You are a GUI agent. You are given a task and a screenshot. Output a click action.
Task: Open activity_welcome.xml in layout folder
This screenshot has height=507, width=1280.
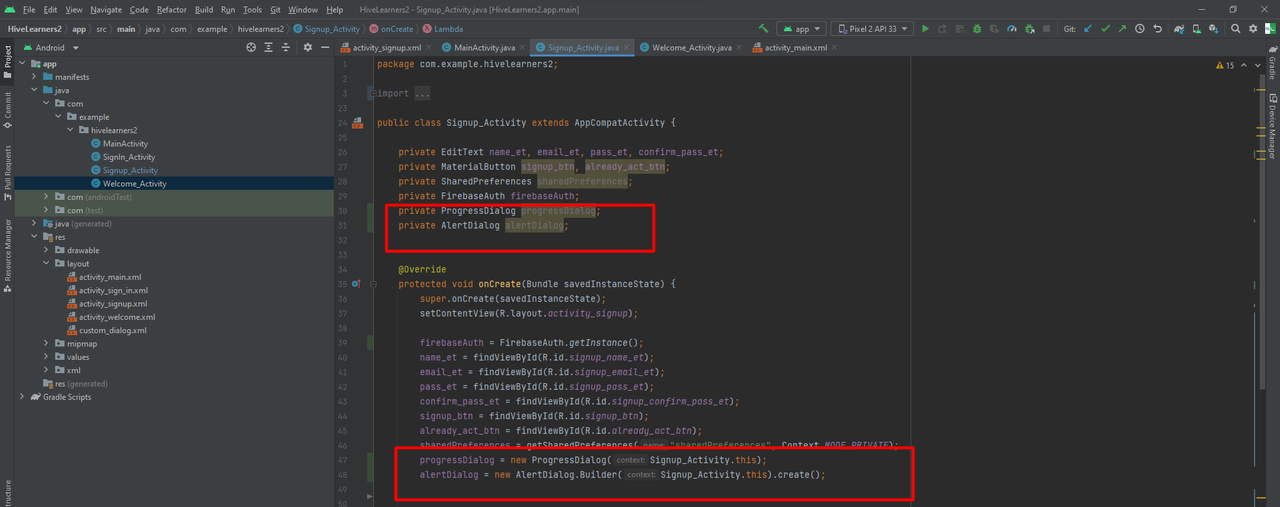pos(116,317)
